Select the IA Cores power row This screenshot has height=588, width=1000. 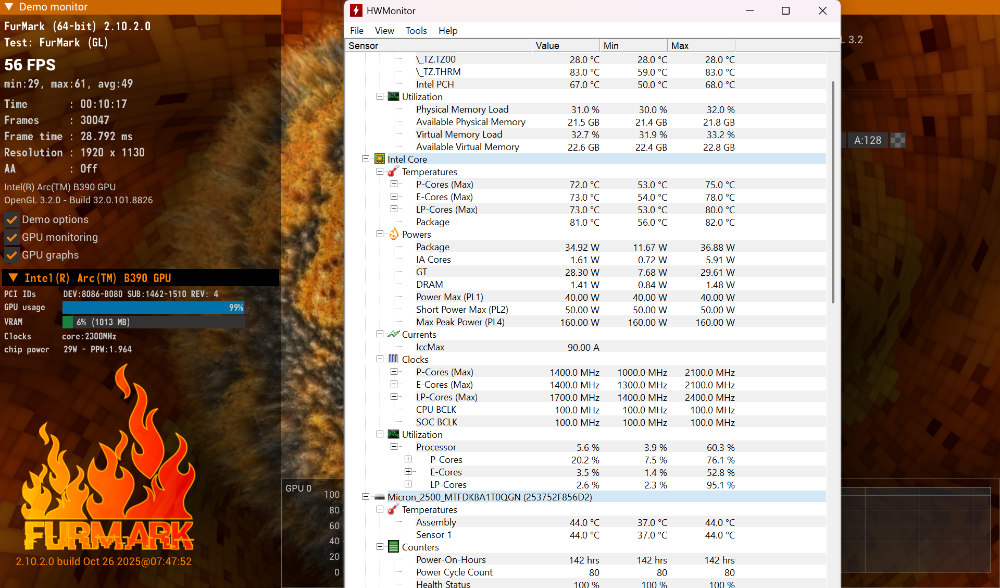[585, 260]
